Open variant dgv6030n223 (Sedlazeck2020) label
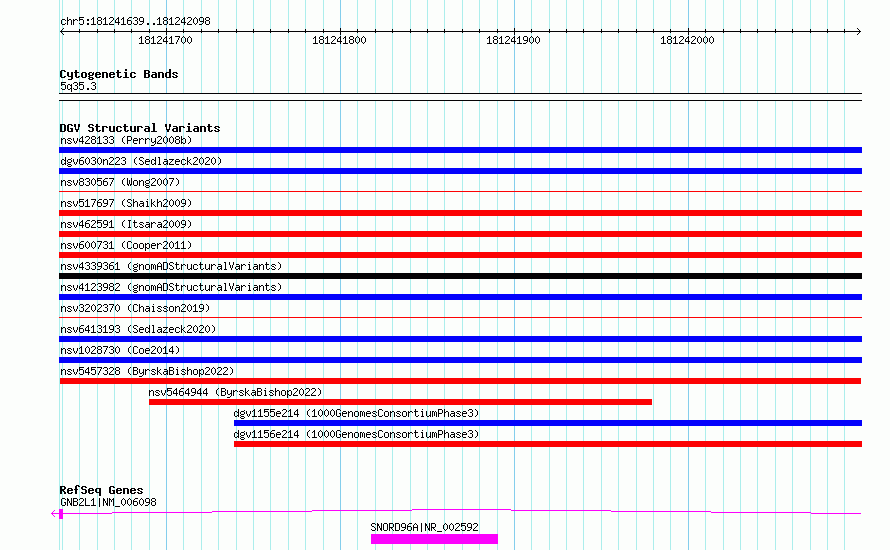Viewport: 890px width, 550px height. [x=141, y=161]
